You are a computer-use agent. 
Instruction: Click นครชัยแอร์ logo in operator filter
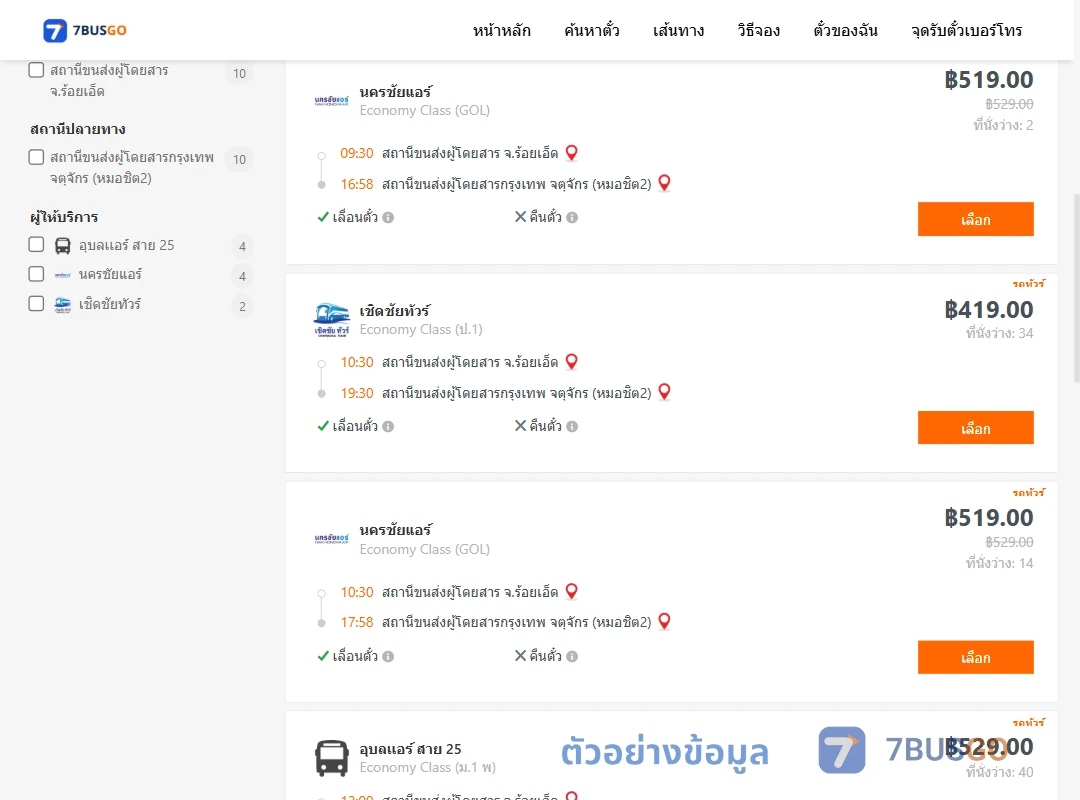(x=63, y=275)
